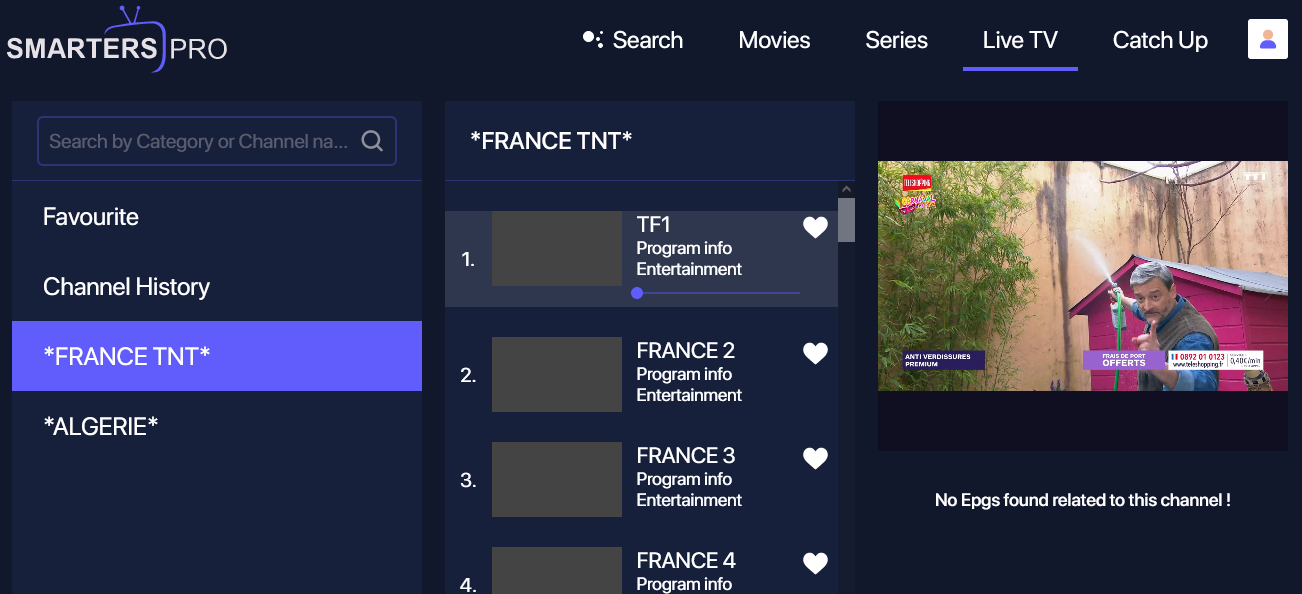The width and height of the screenshot is (1302, 594).
Task: Toggle favourite heart for FRANCE 4
Action: coord(816,563)
